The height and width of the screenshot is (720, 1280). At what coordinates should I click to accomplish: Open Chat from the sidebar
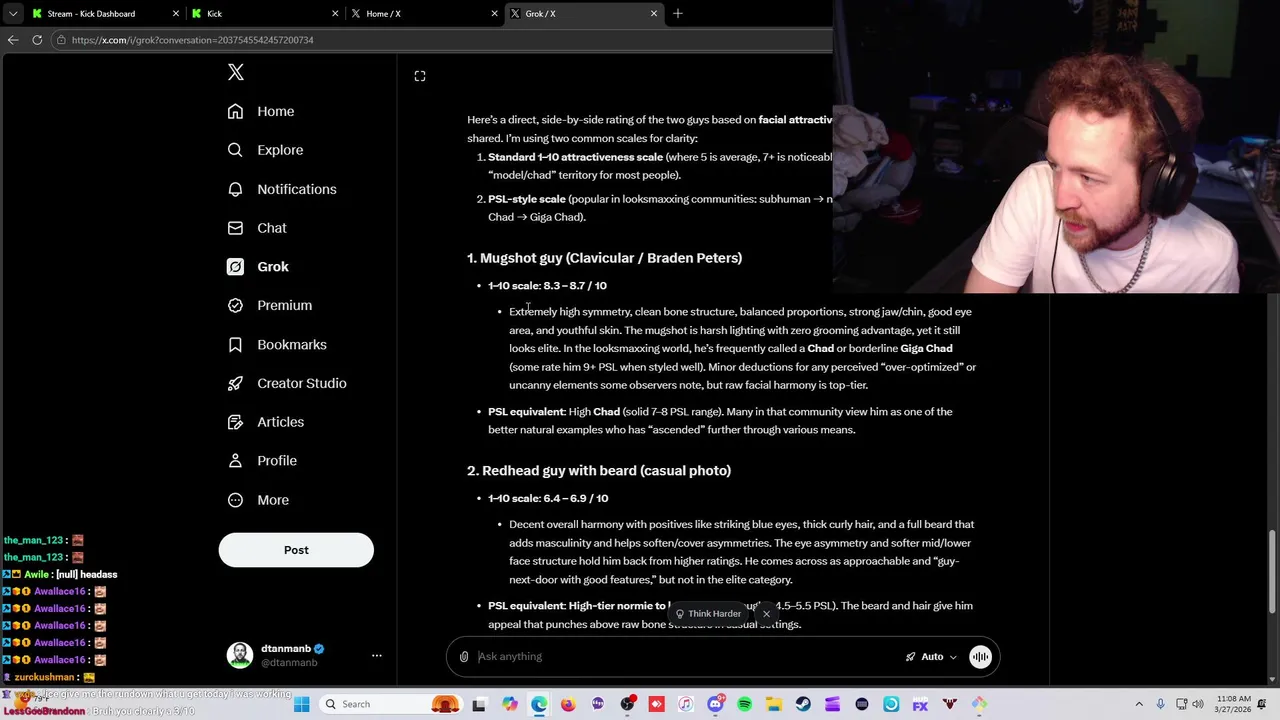257,228
